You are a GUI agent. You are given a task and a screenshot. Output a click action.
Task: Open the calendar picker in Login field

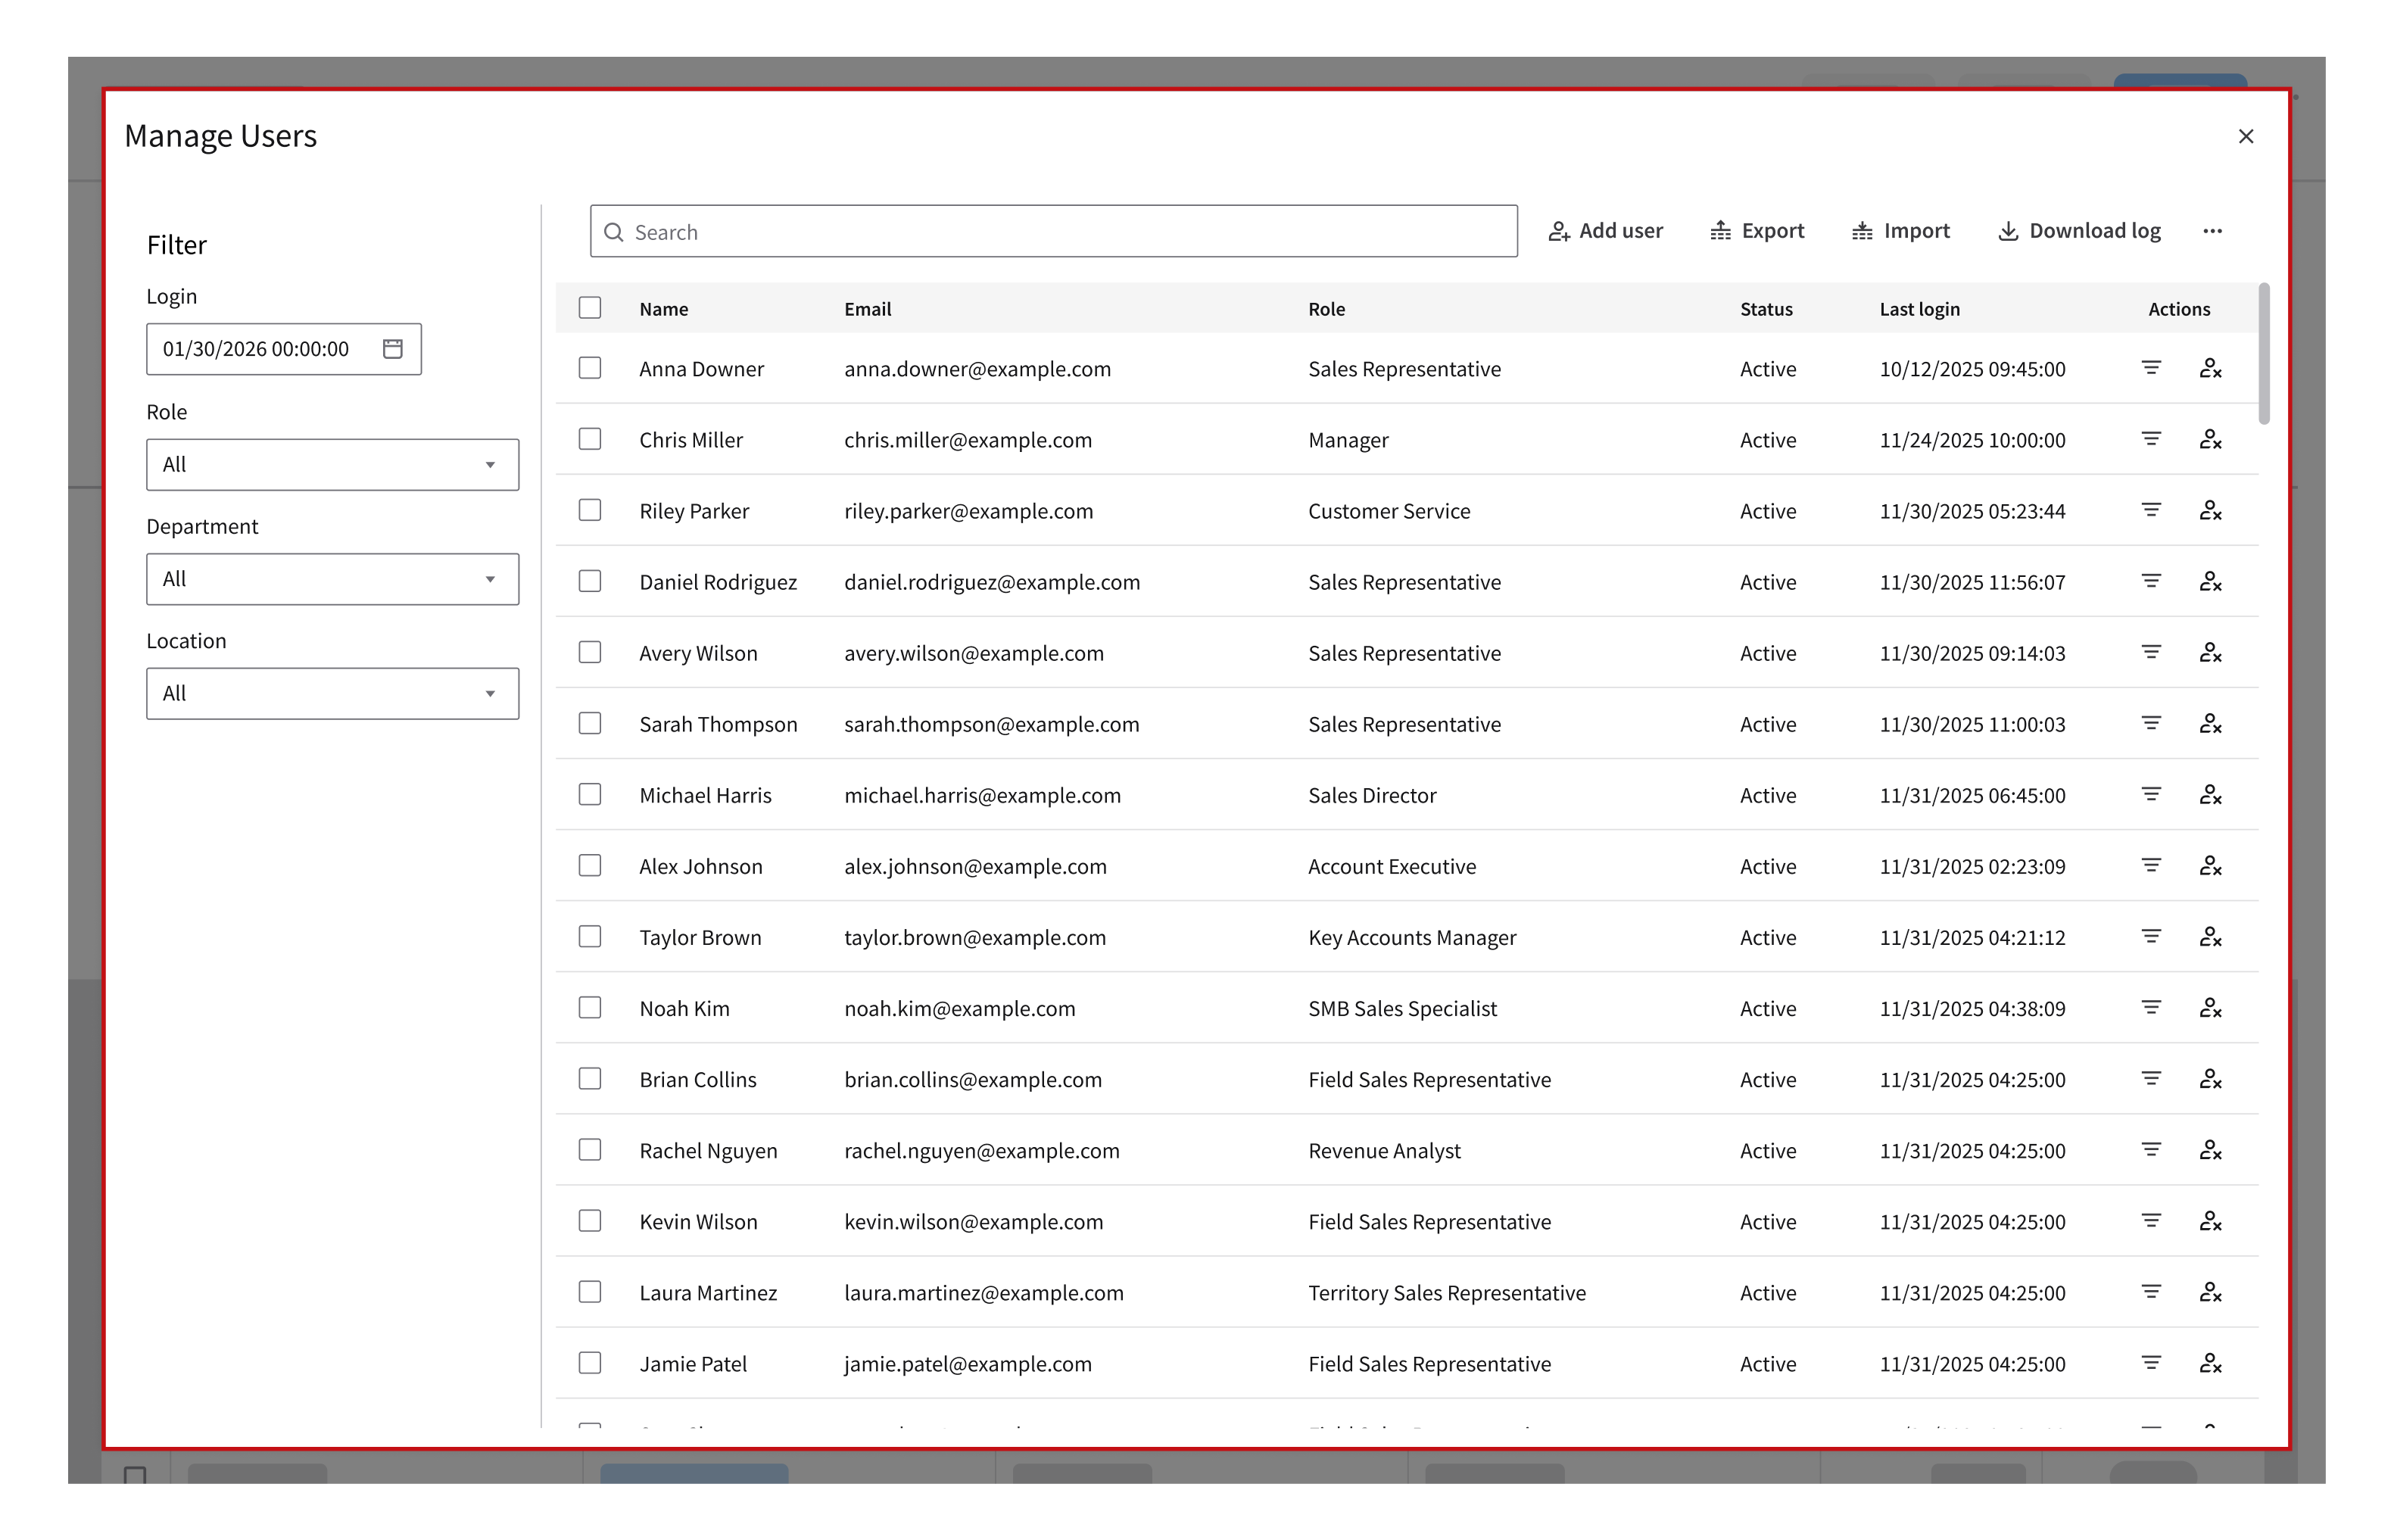click(x=393, y=349)
